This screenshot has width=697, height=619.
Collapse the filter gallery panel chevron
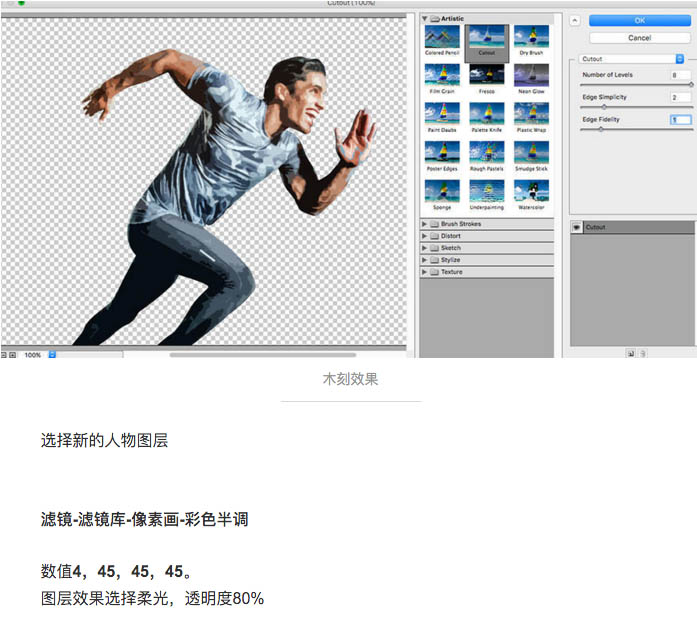click(575, 20)
